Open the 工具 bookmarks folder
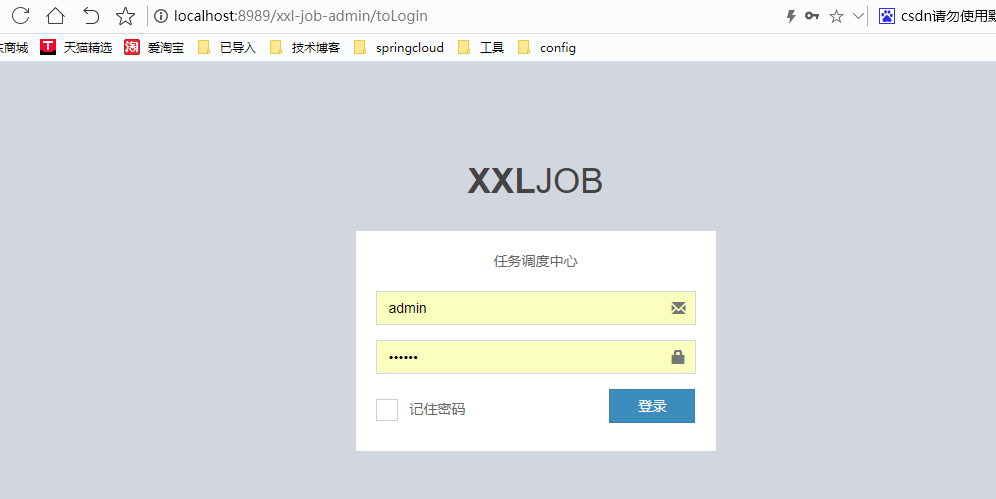This screenshot has width=996, height=499. click(x=481, y=48)
